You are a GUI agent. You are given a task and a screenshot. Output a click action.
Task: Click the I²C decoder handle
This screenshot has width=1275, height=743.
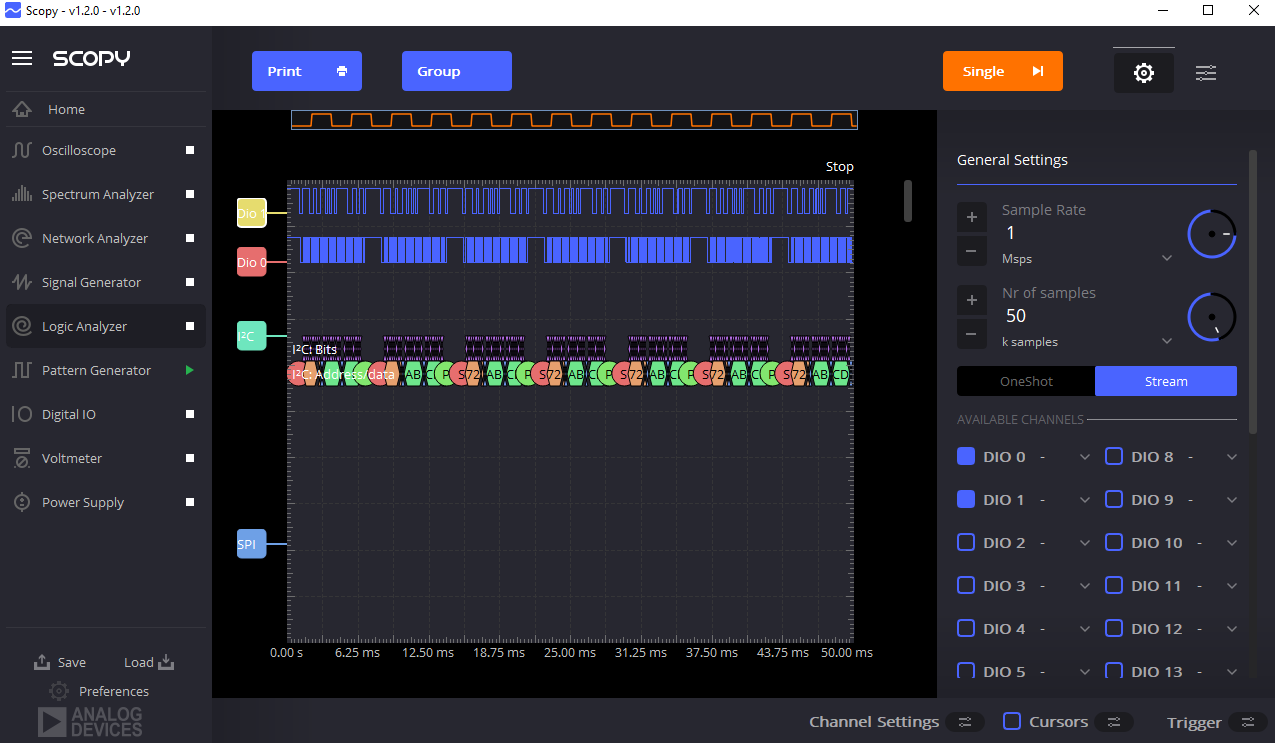251,336
